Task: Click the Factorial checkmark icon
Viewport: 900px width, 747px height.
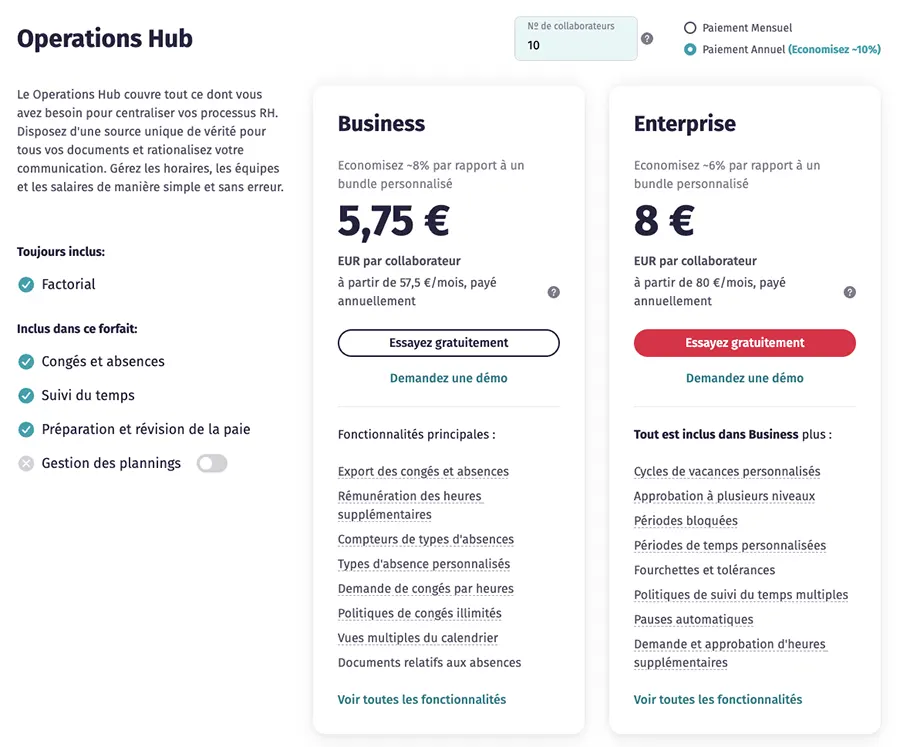Action: point(26,285)
